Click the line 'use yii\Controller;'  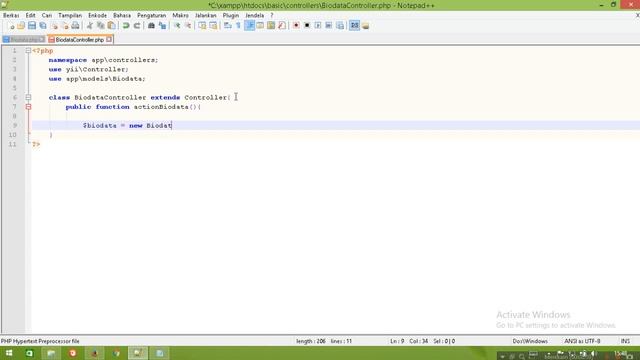click(x=89, y=69)
